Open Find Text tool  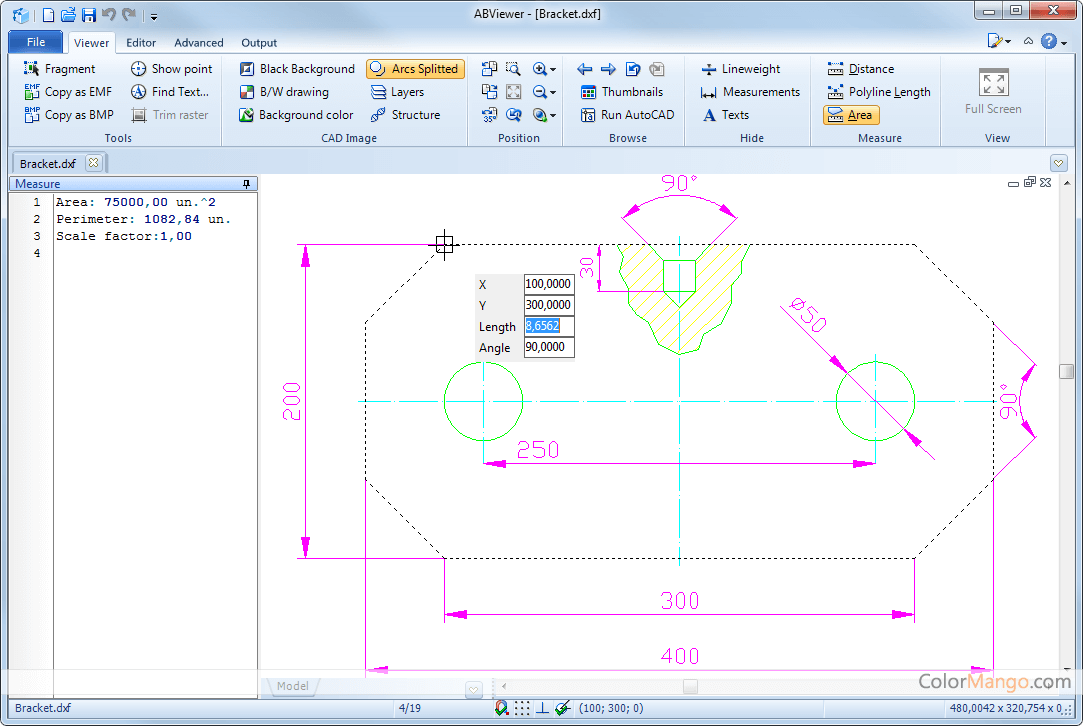169,92
